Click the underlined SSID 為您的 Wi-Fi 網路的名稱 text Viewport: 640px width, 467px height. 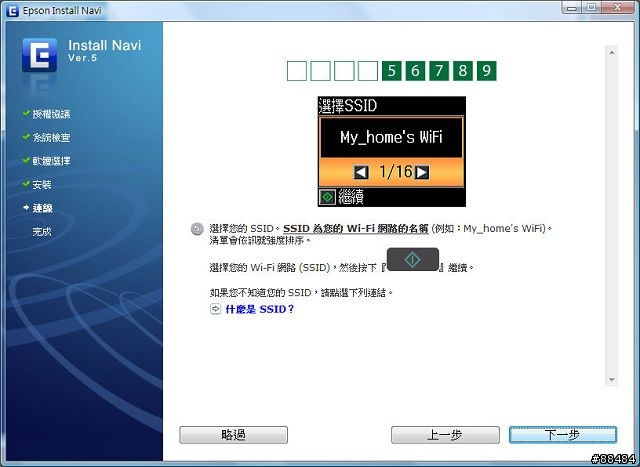pos(356,229)
